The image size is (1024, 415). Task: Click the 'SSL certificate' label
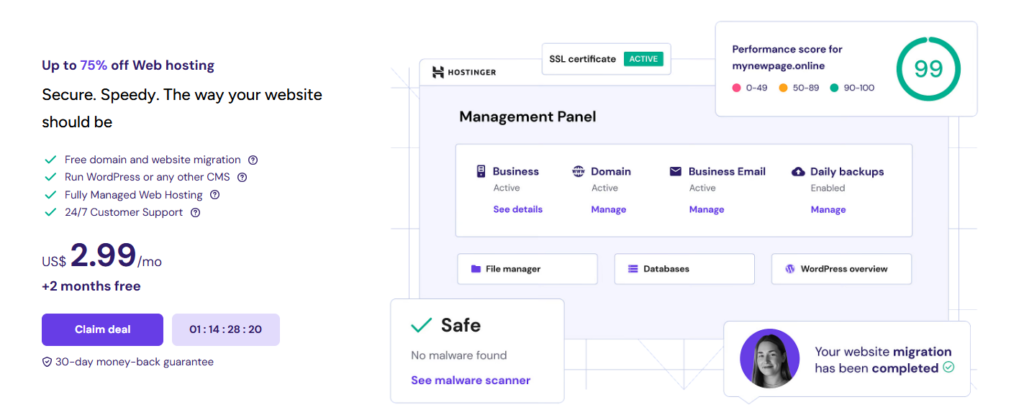click(x=583, y=59)
